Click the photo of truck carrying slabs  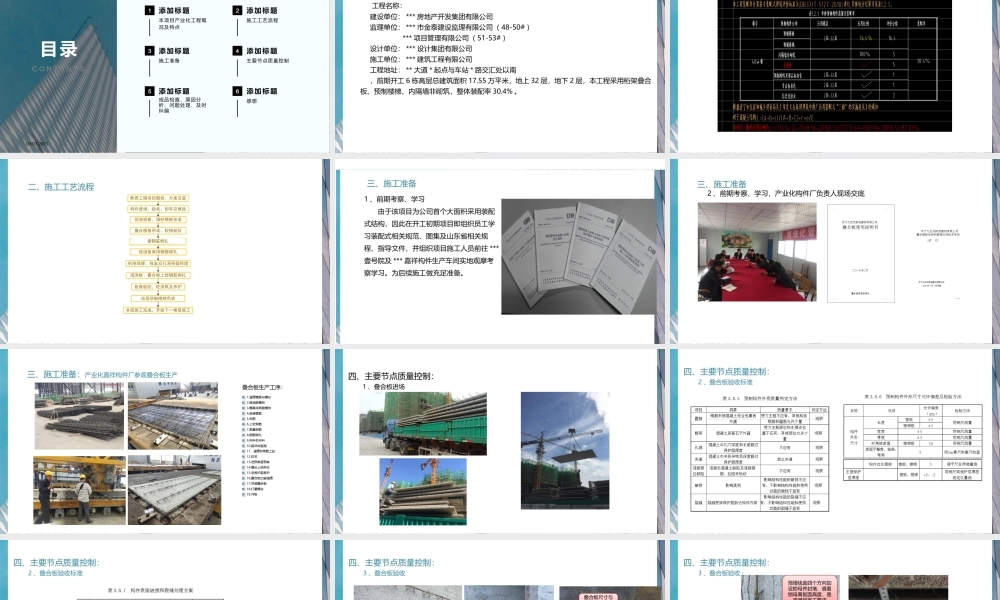tap(423, 423)
